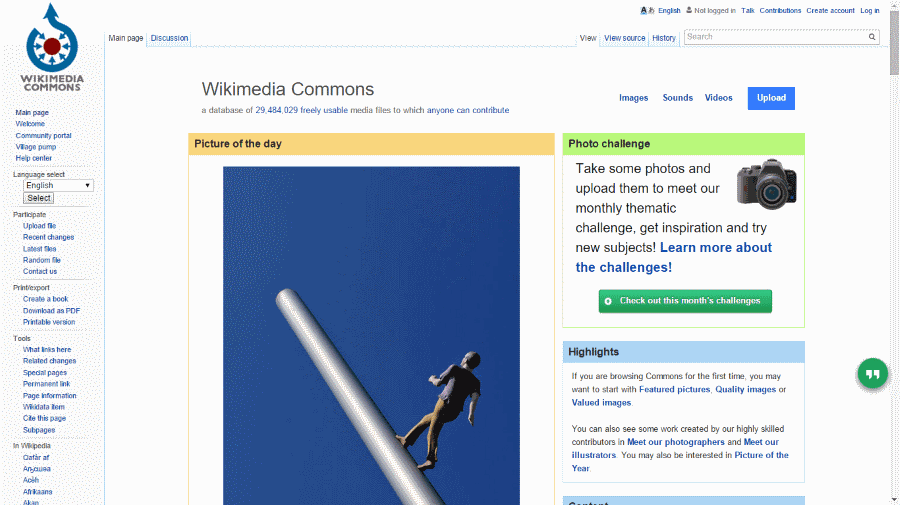This screenshot has height=505, width=900.
Task: Click the user icon next to Not logged in
Action: (x=689, y=10)
